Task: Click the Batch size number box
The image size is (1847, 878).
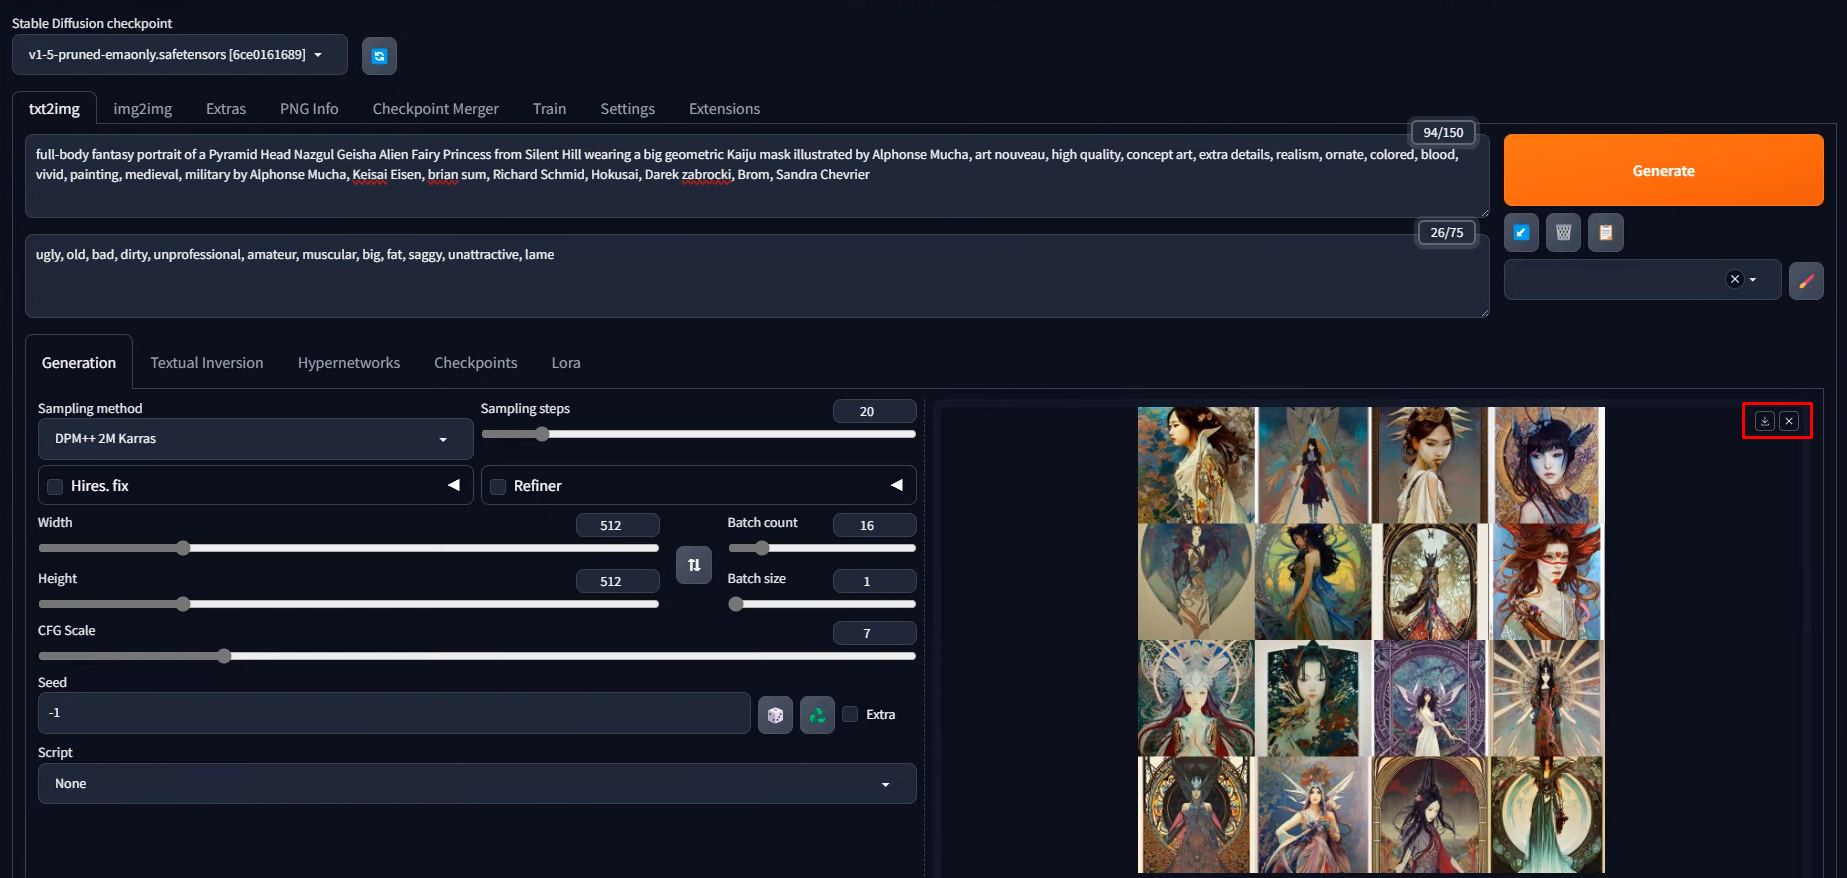Action: click(x=874, y=581)
